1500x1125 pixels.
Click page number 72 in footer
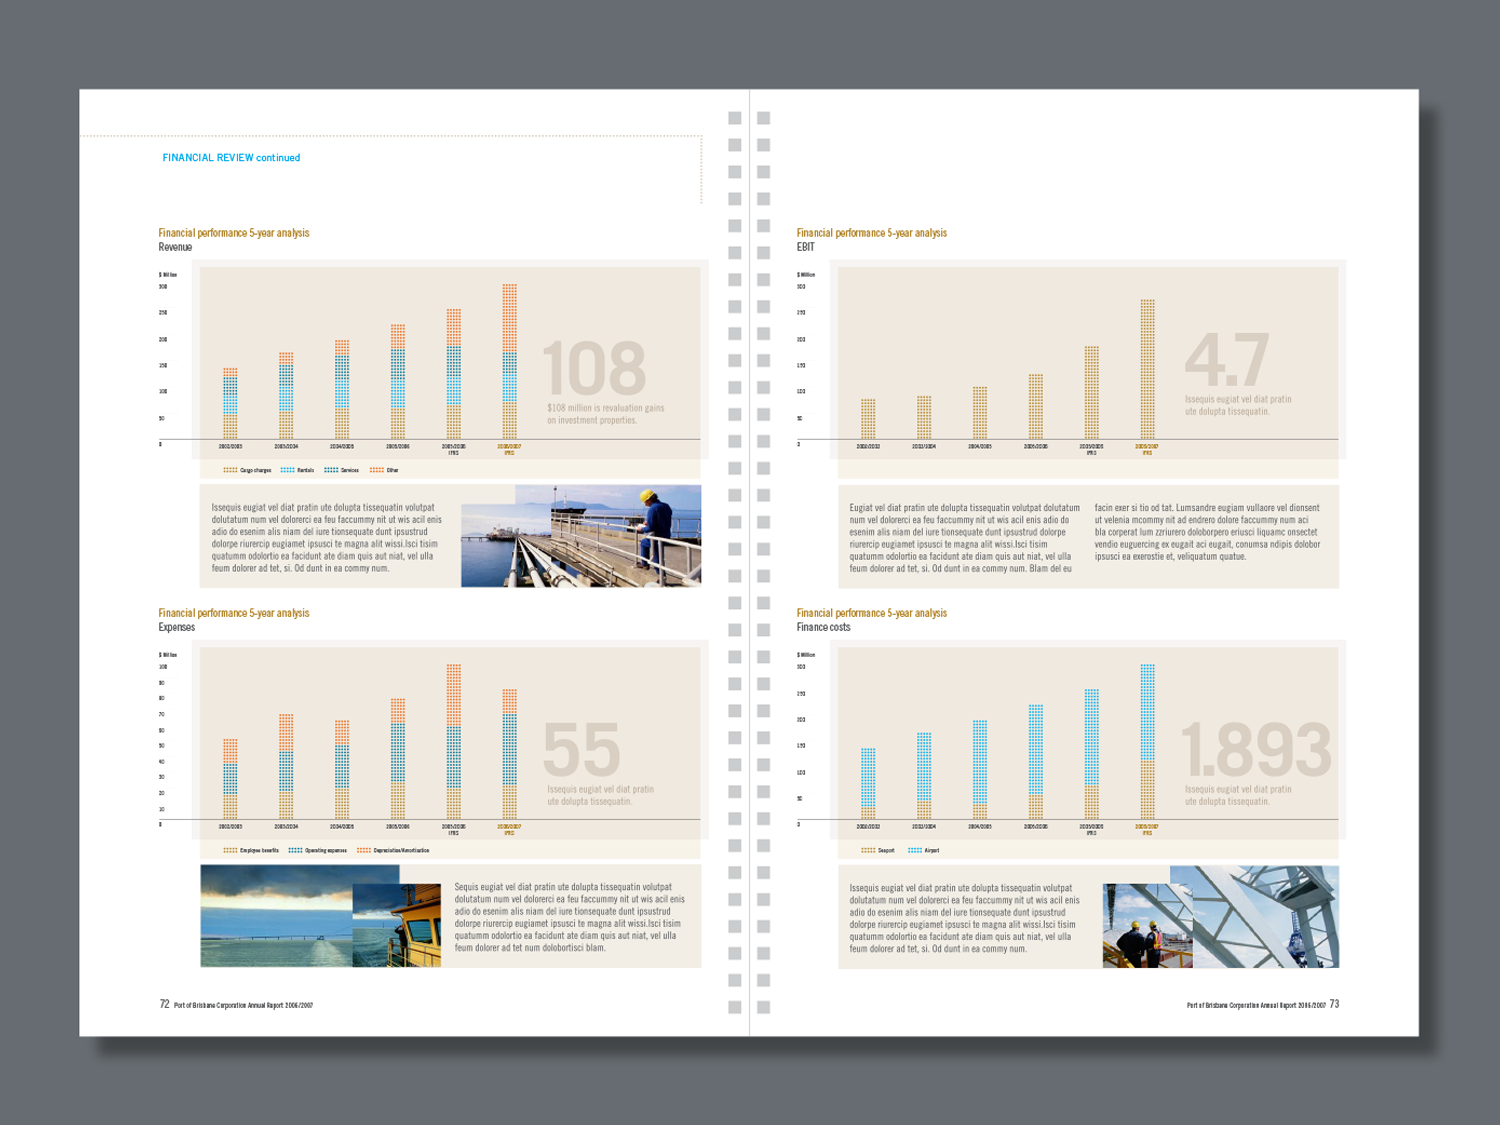pyautogui.click(x=165, y=1004)
